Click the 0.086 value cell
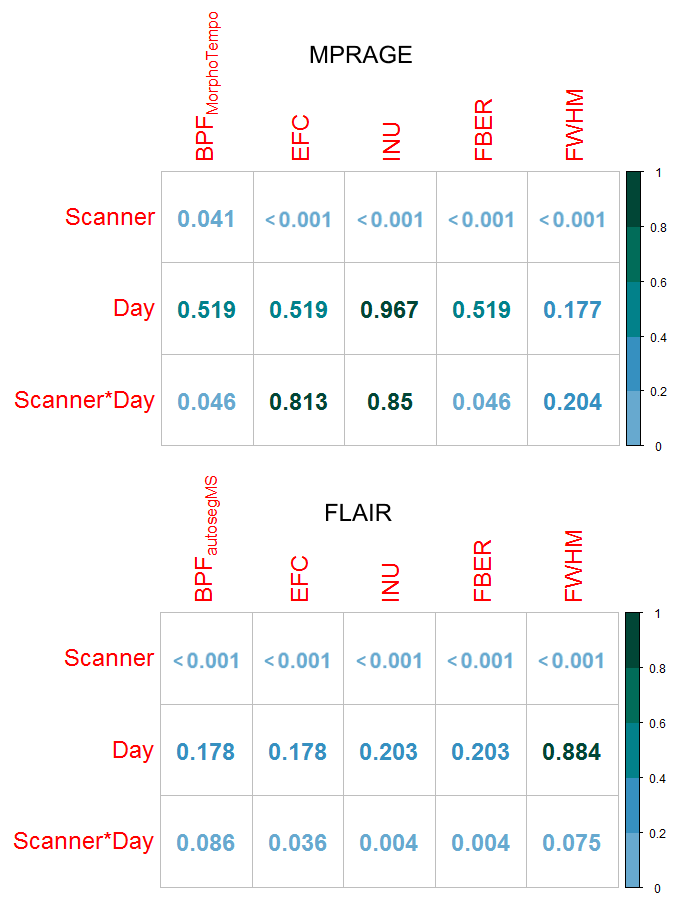 click(206, 843)
